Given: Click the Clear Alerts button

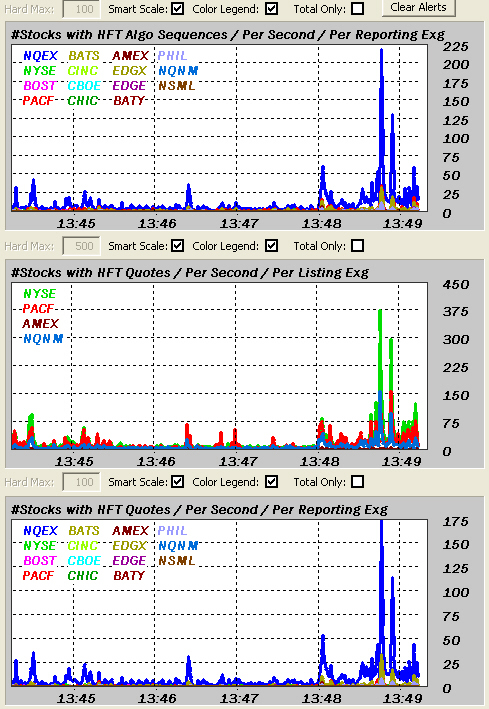Looking at the screenshot, I should 418,7.
